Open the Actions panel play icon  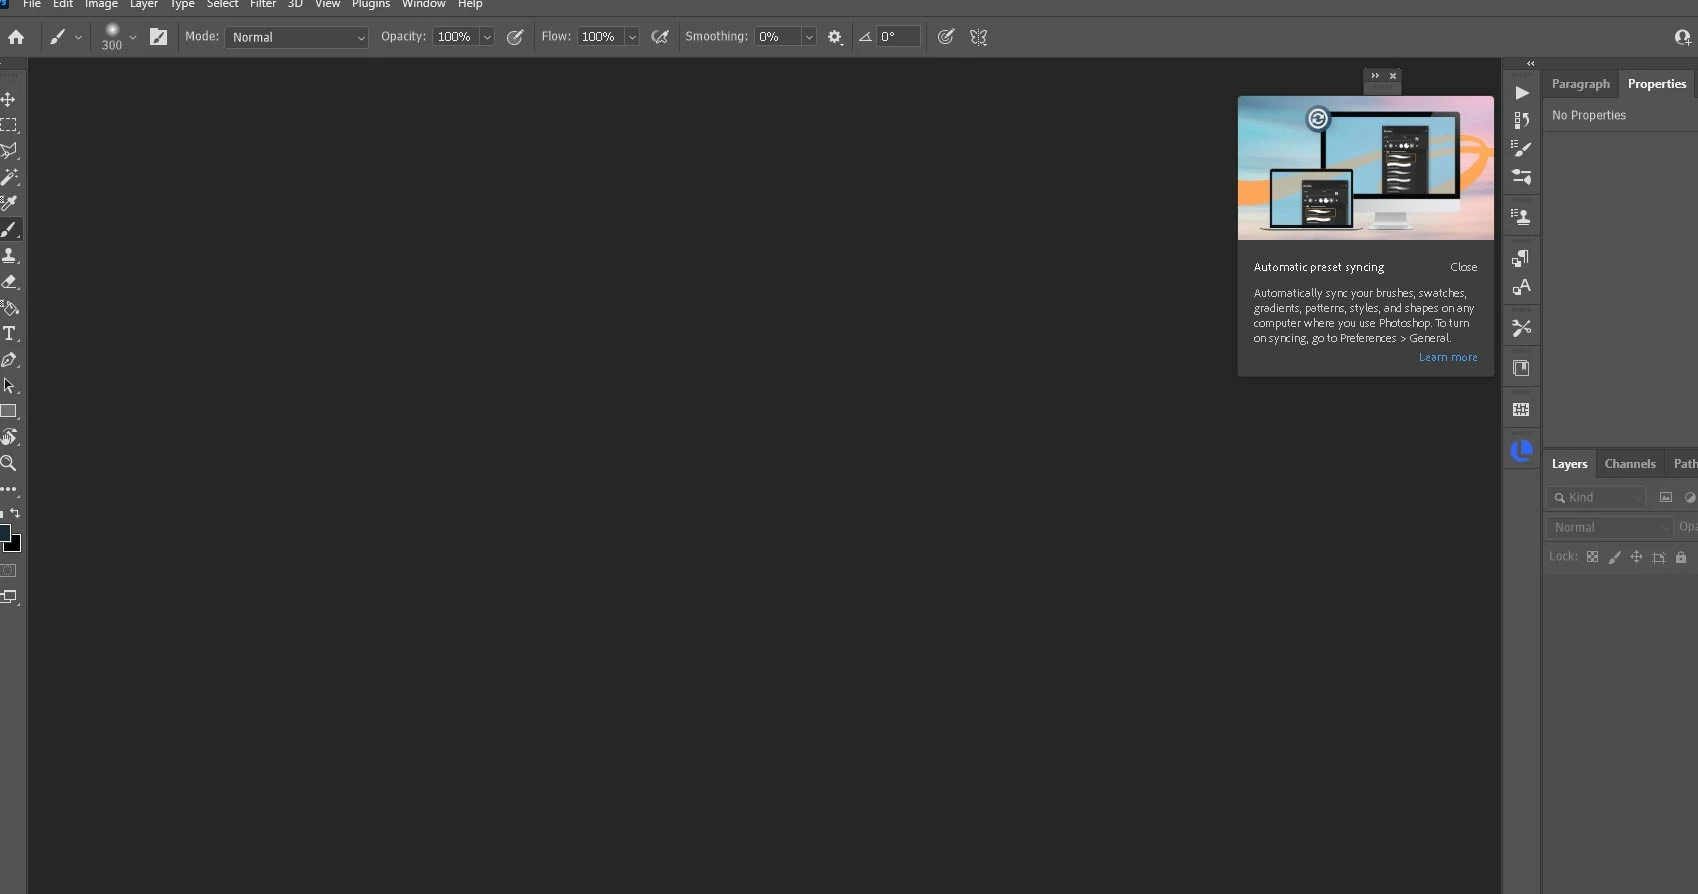click(1521, 93)
